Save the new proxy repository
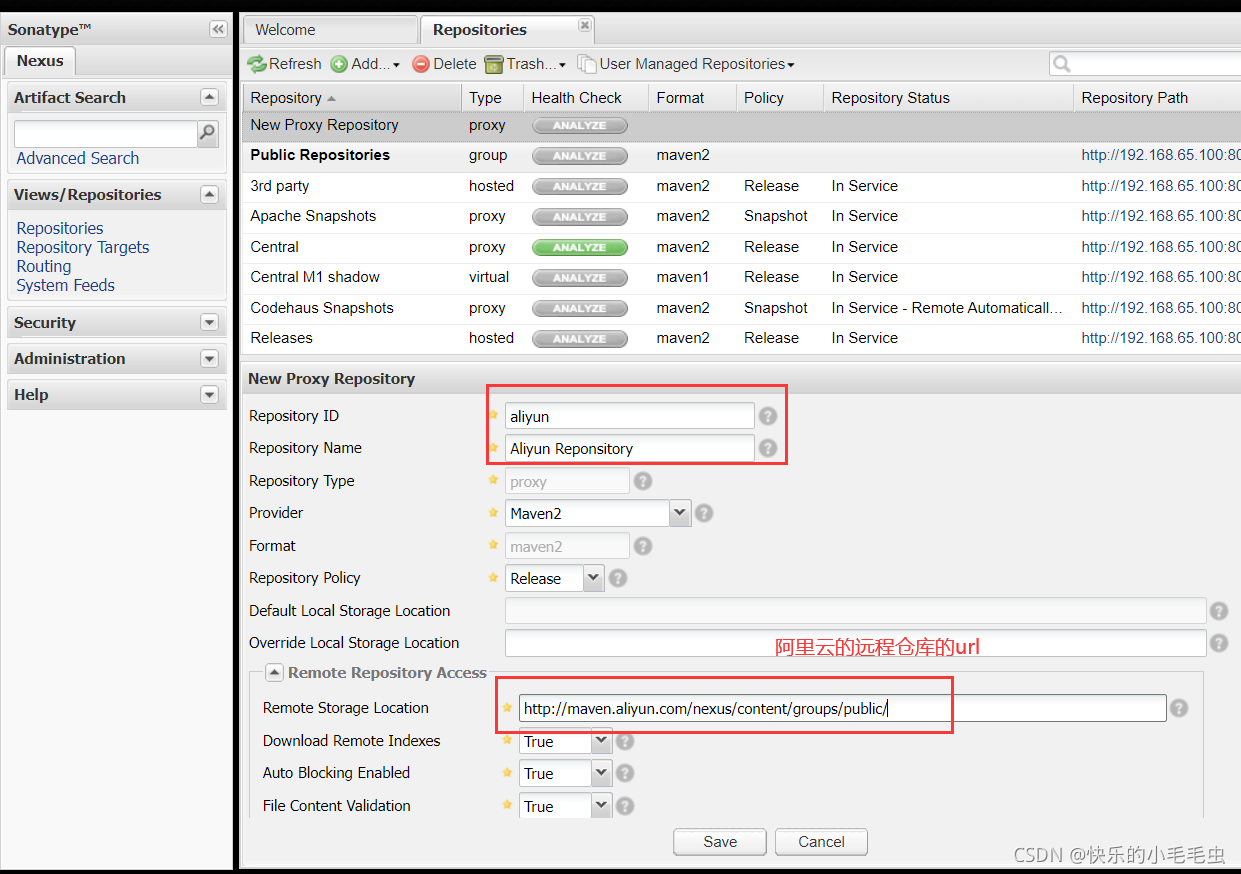Viewport: 1241px width, 874px height. coord(720,842)
